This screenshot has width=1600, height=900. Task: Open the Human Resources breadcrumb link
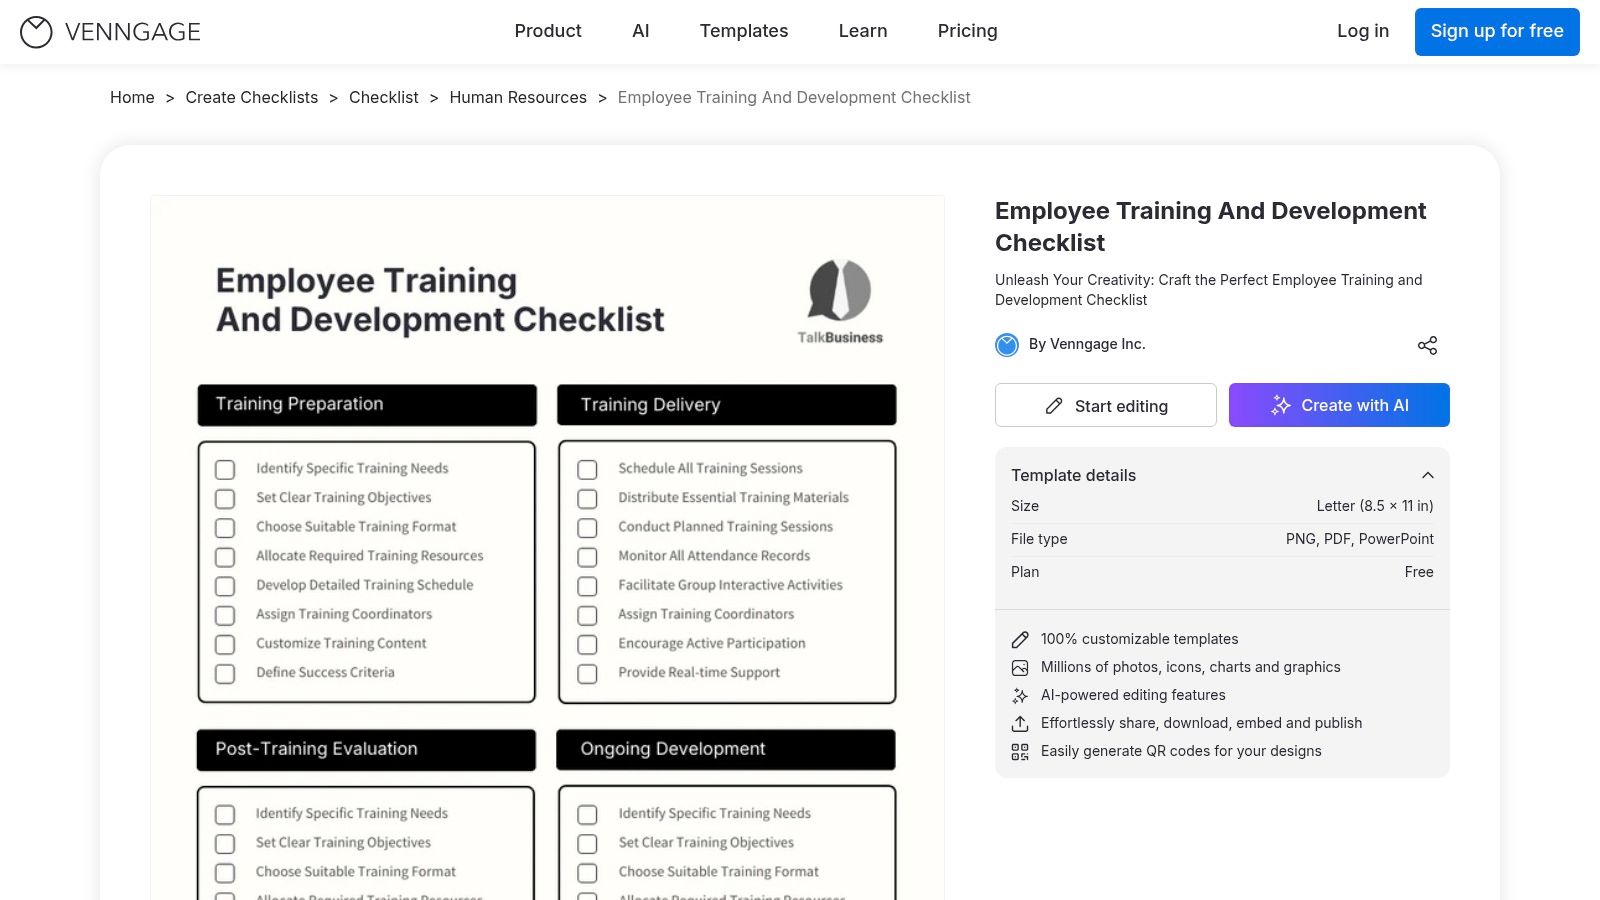[x=518, y=97]
